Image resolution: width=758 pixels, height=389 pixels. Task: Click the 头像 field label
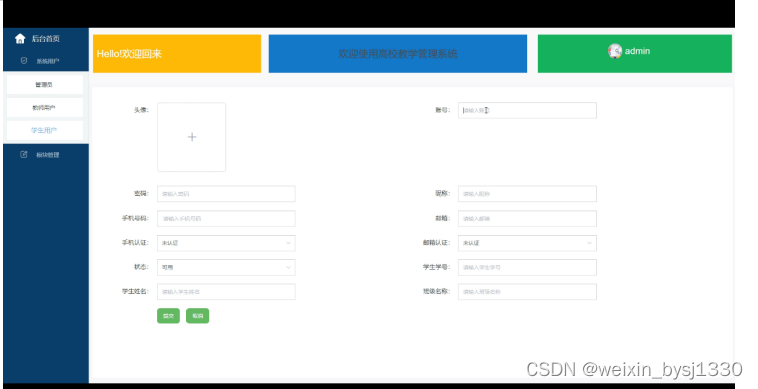pyautogui.click(x=141, y=110)
